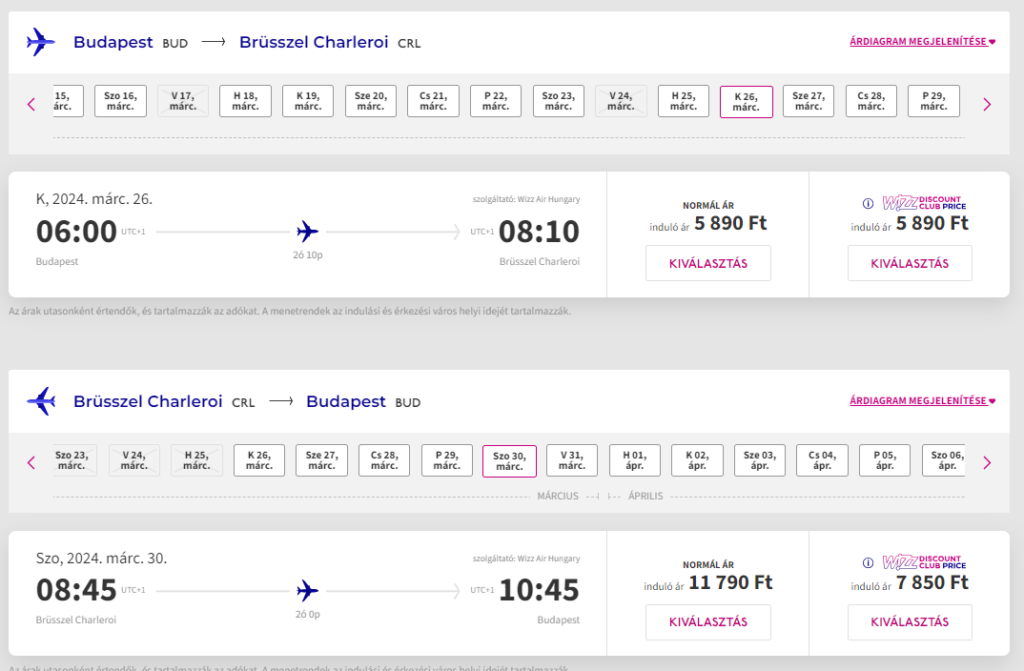The image size is (1024, 671).
Task: Choose outbound Discount Club price Kiválasztás
Action: pos(910,263)
